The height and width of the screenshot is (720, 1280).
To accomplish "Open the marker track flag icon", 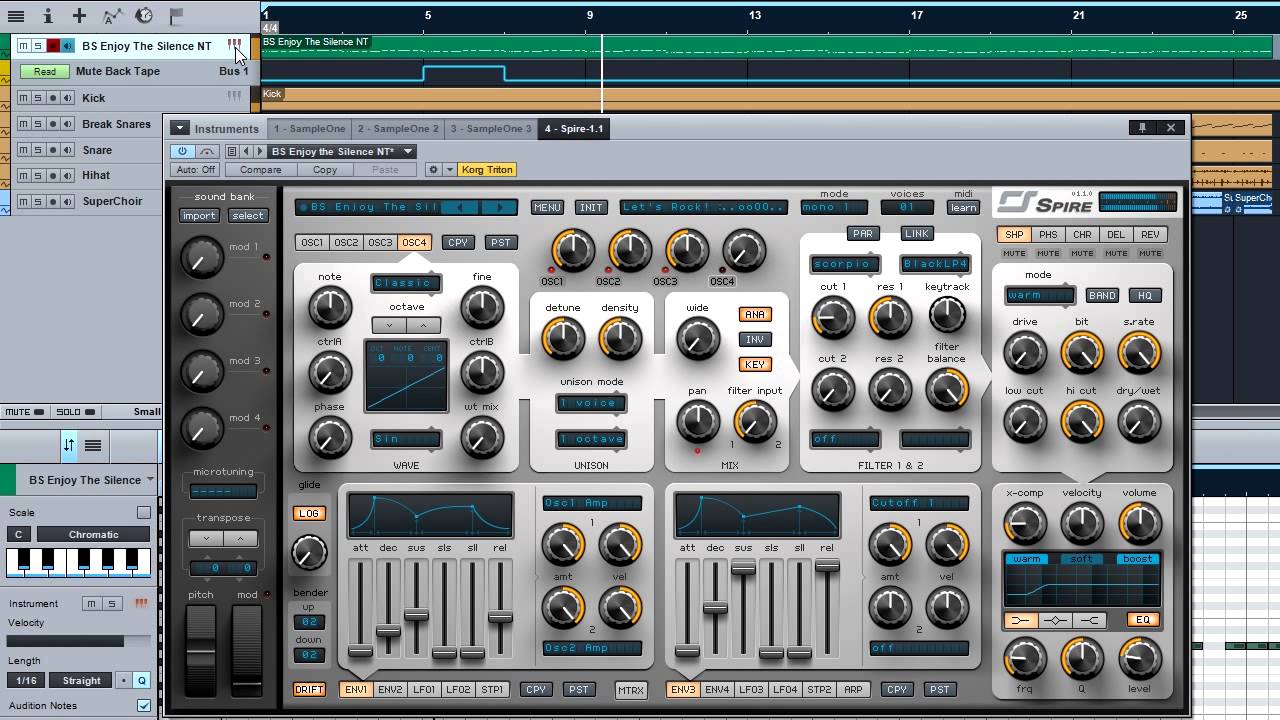I will point(176,16).
